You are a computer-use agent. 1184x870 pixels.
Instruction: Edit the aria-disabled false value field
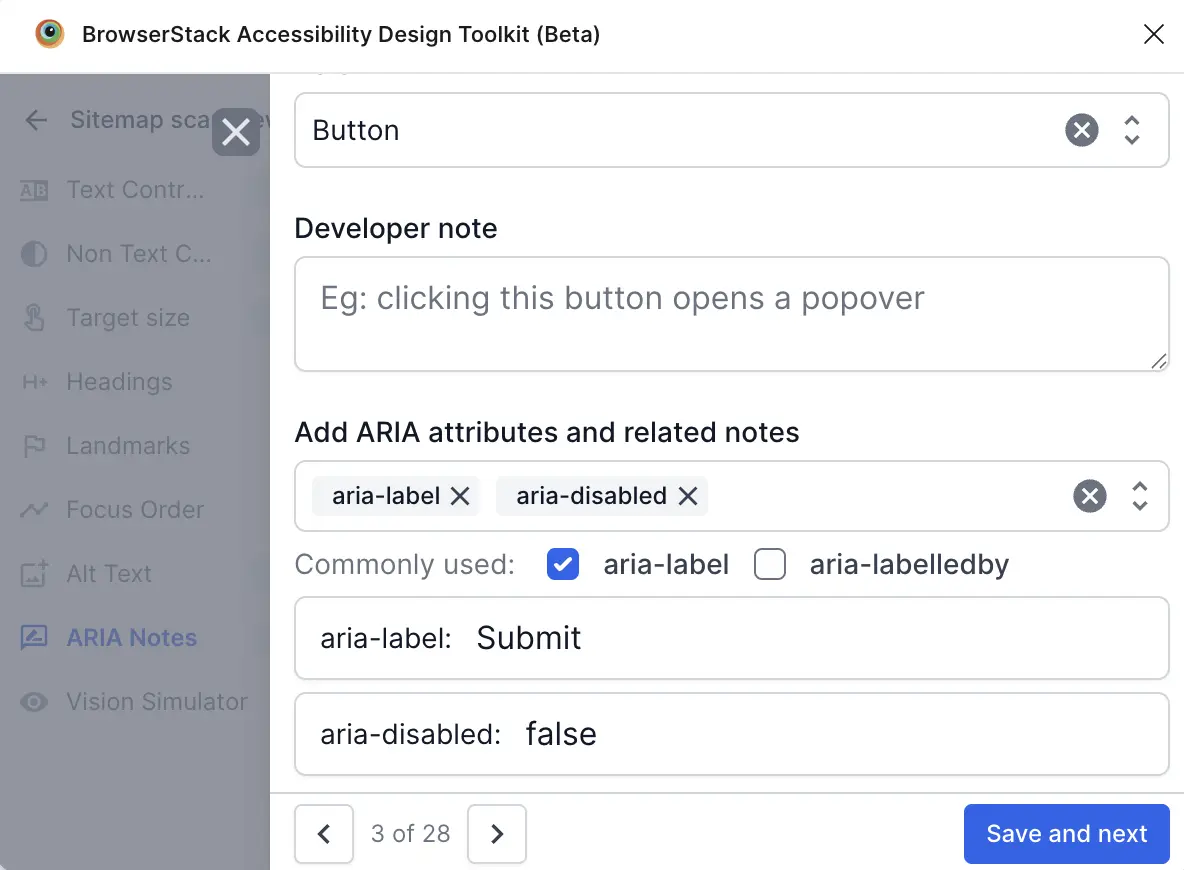(x=732, y=734)
